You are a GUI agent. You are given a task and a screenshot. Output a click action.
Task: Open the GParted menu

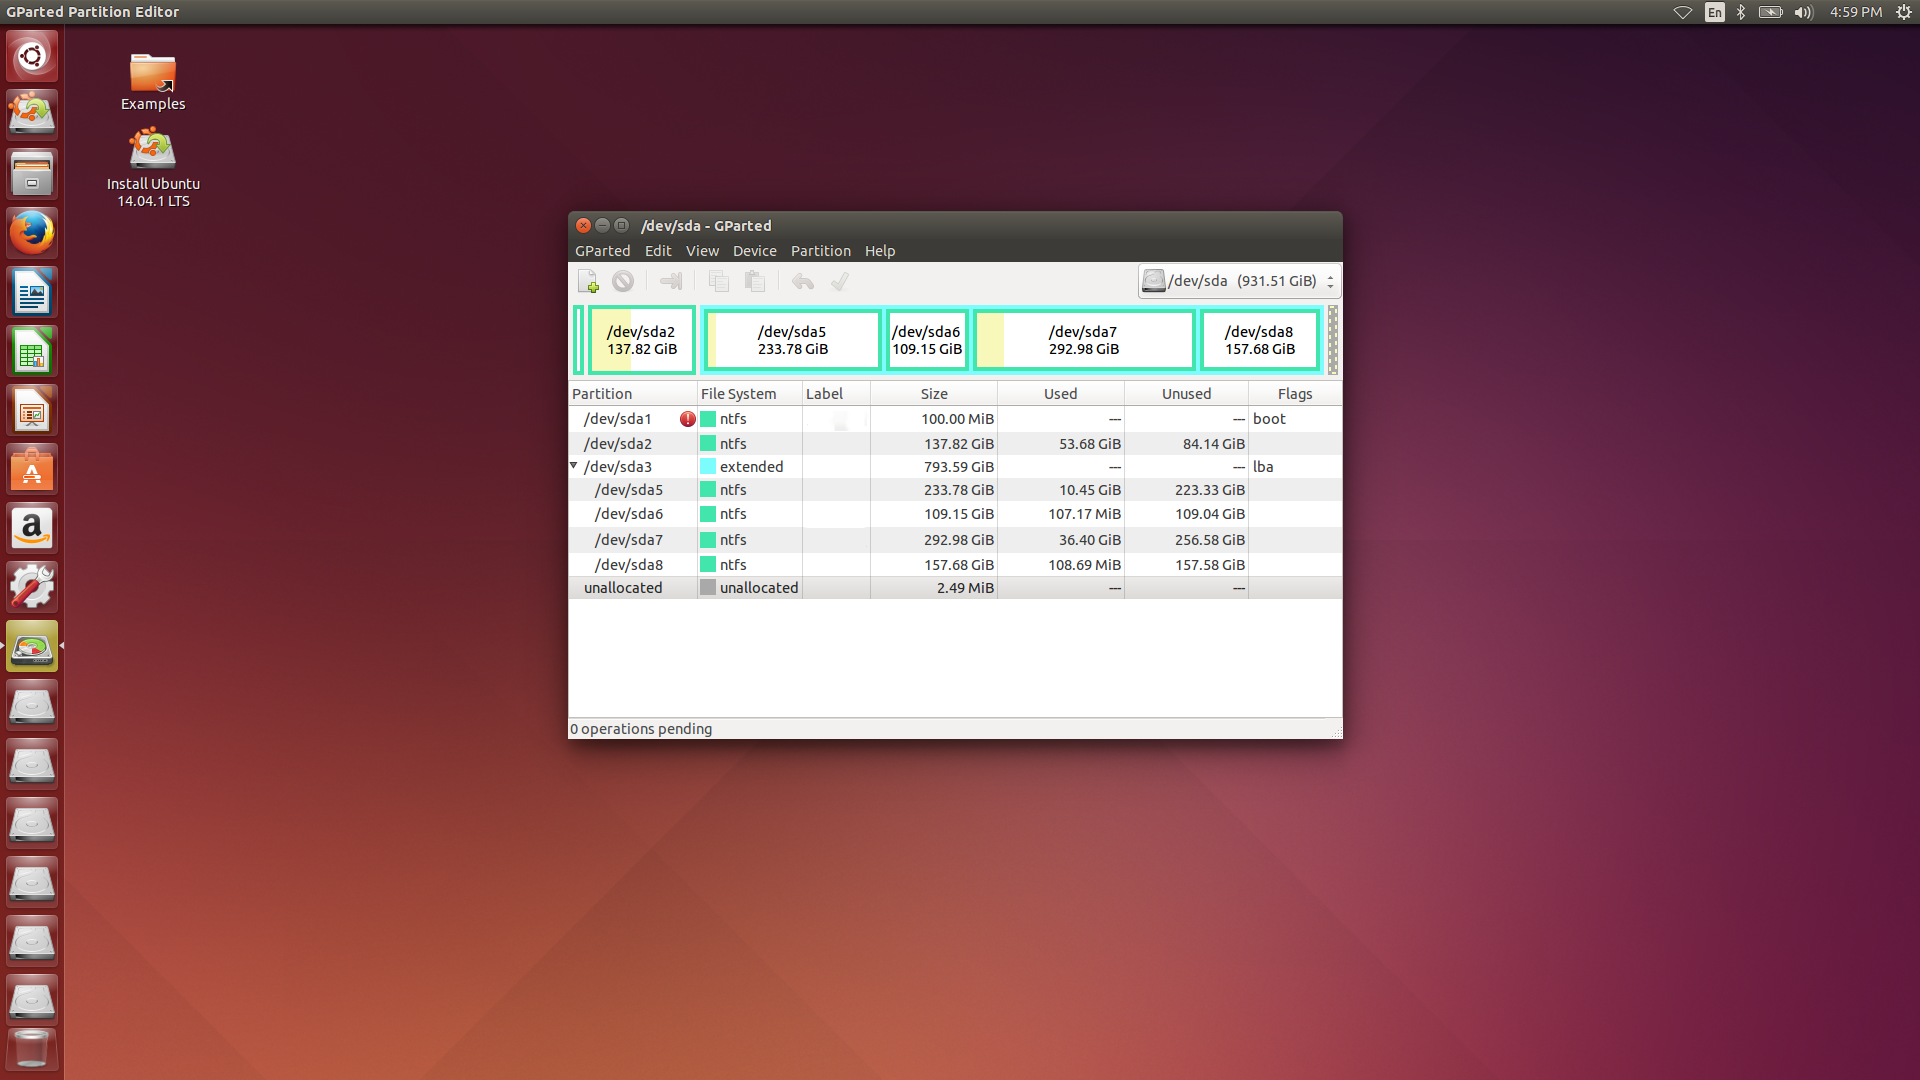pyautogui.click(x=602, y=251)
